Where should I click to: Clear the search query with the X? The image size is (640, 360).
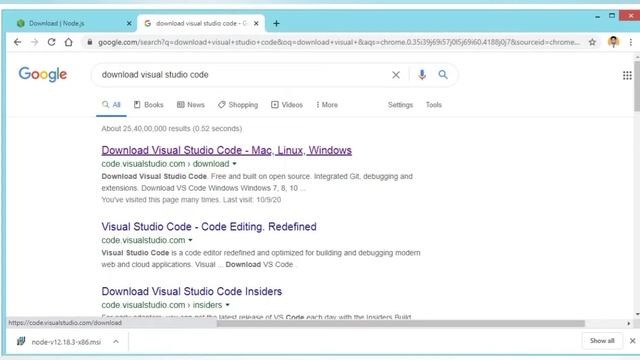point(396,75)
